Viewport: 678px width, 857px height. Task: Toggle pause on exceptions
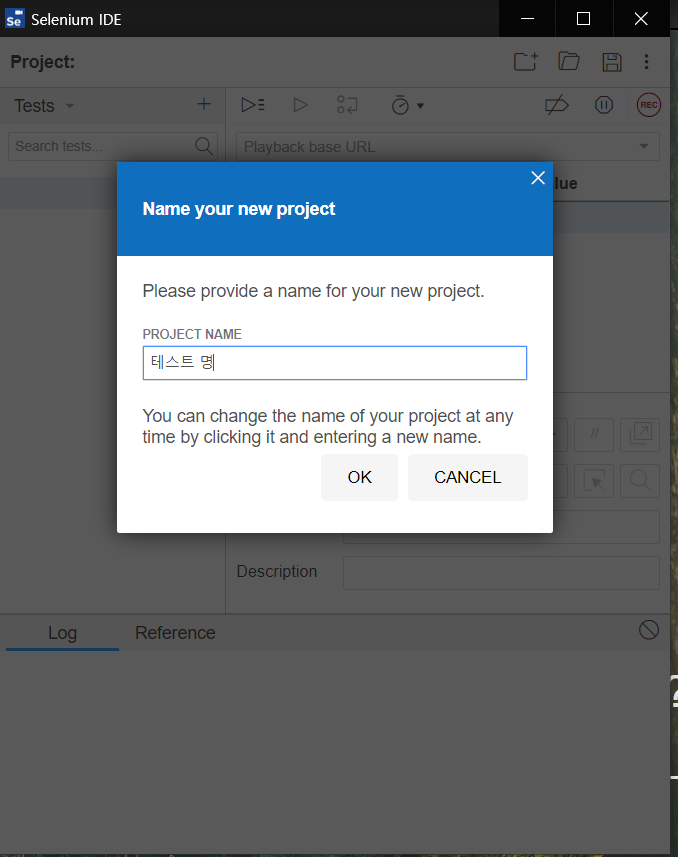(603, 105)
